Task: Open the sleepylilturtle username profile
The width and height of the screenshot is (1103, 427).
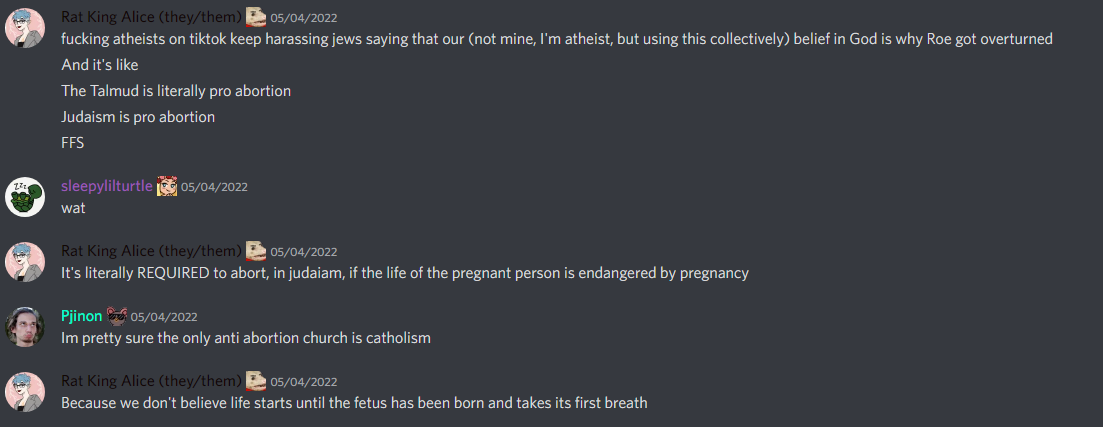Action: coord(107,186)
